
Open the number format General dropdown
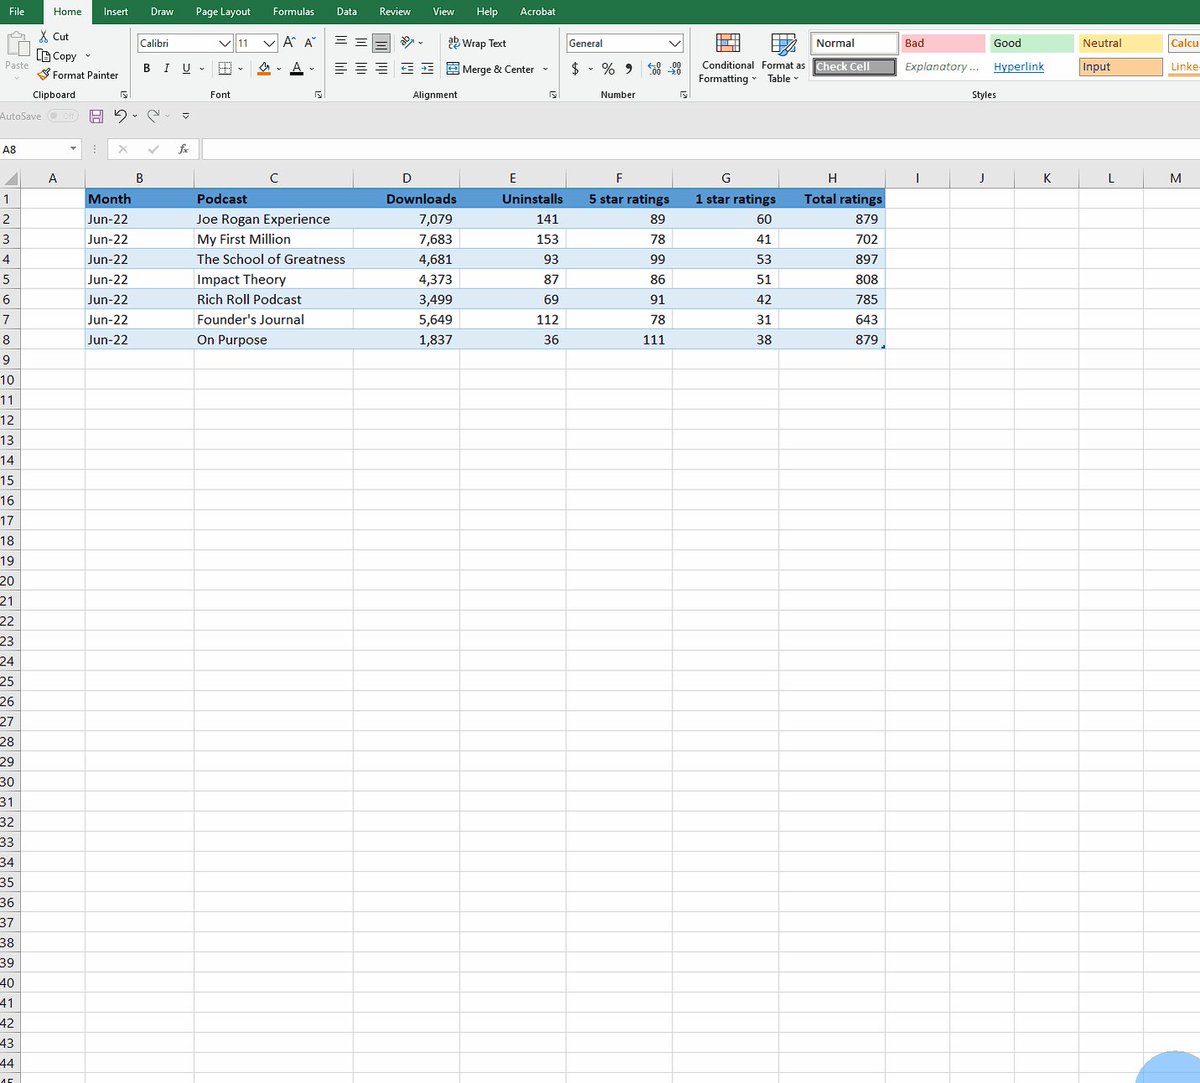click(x=675, y=43)
